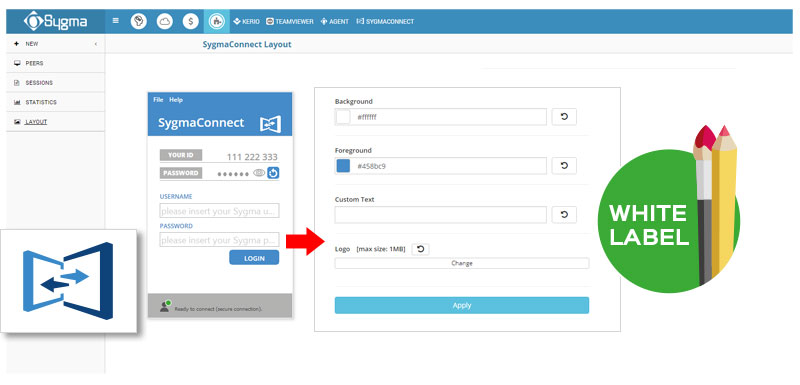This screenshot has height=385, width=800.
Task: Regenerate the password with the blue refresh icon
Action: coord(273,173)
